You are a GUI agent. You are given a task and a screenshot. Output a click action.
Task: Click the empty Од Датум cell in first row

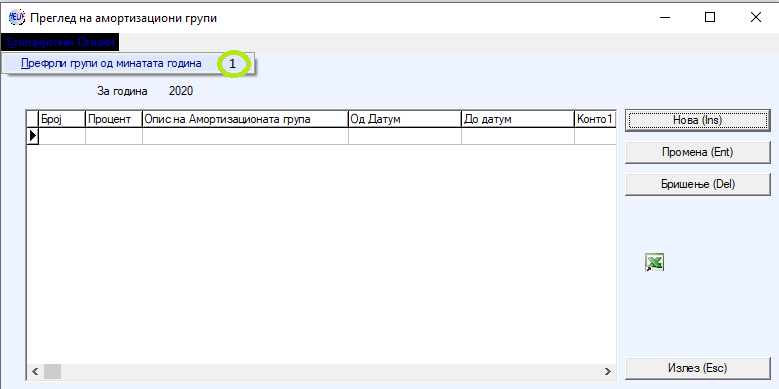[x=405, y=136]
